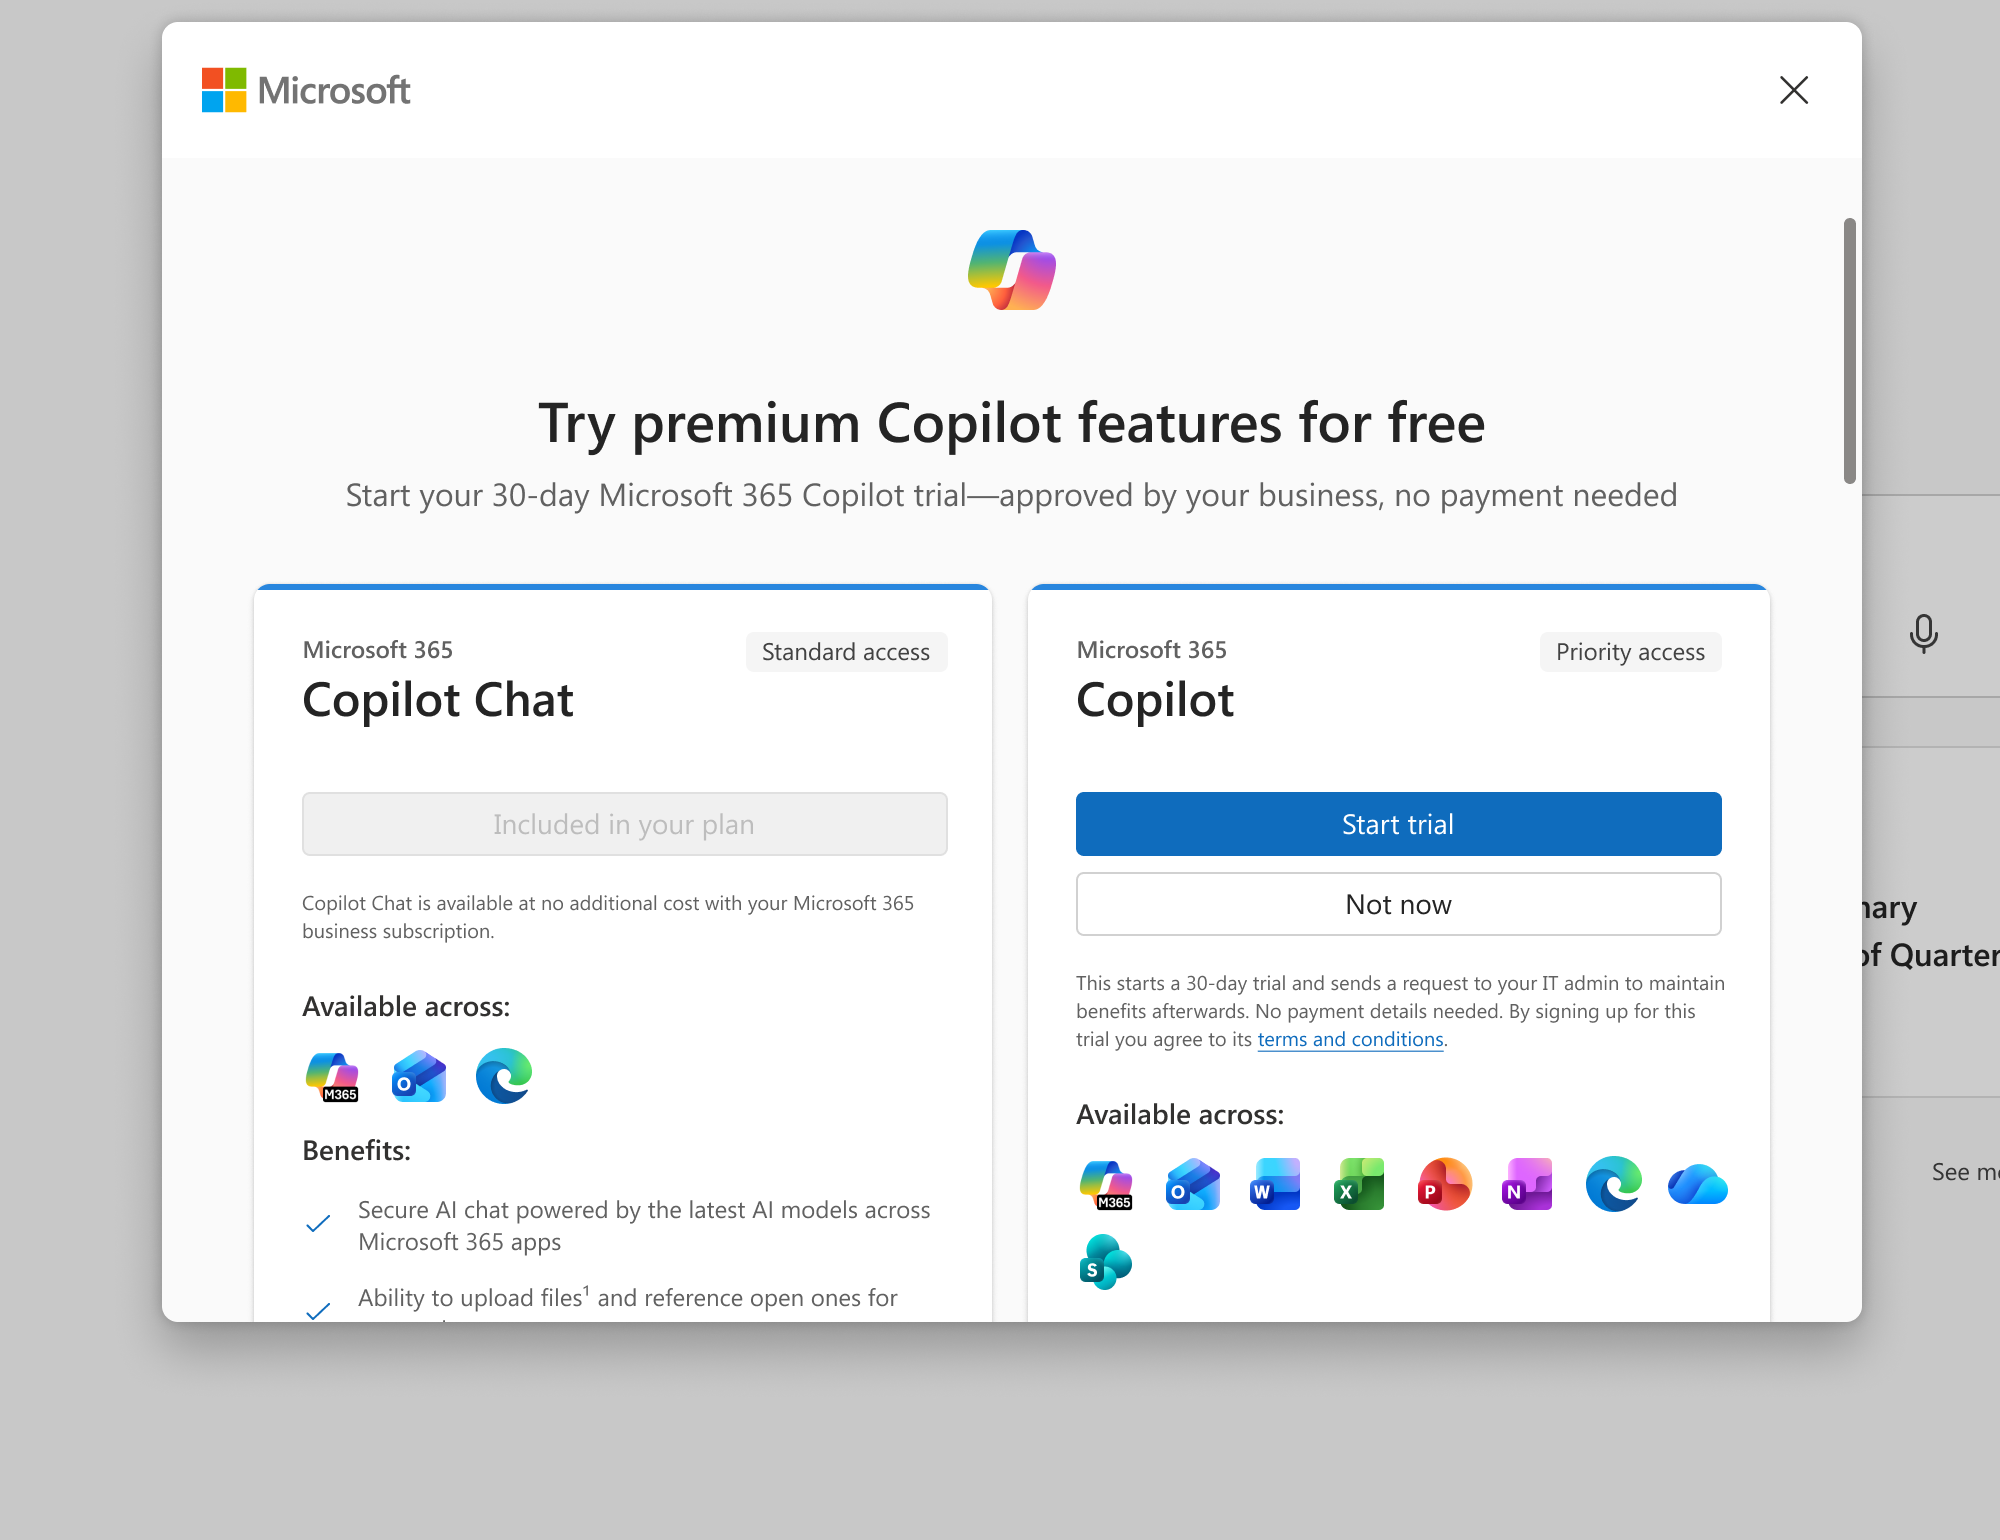Click the microphone icon behind the dialog
The image size is (2000, 1540).
pos(1923,634)
